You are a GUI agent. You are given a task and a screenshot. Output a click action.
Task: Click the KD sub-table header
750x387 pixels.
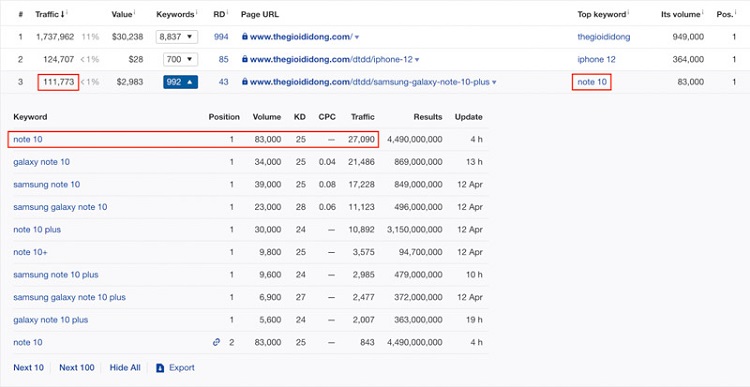pyautogui.click(x=299, y=117)
